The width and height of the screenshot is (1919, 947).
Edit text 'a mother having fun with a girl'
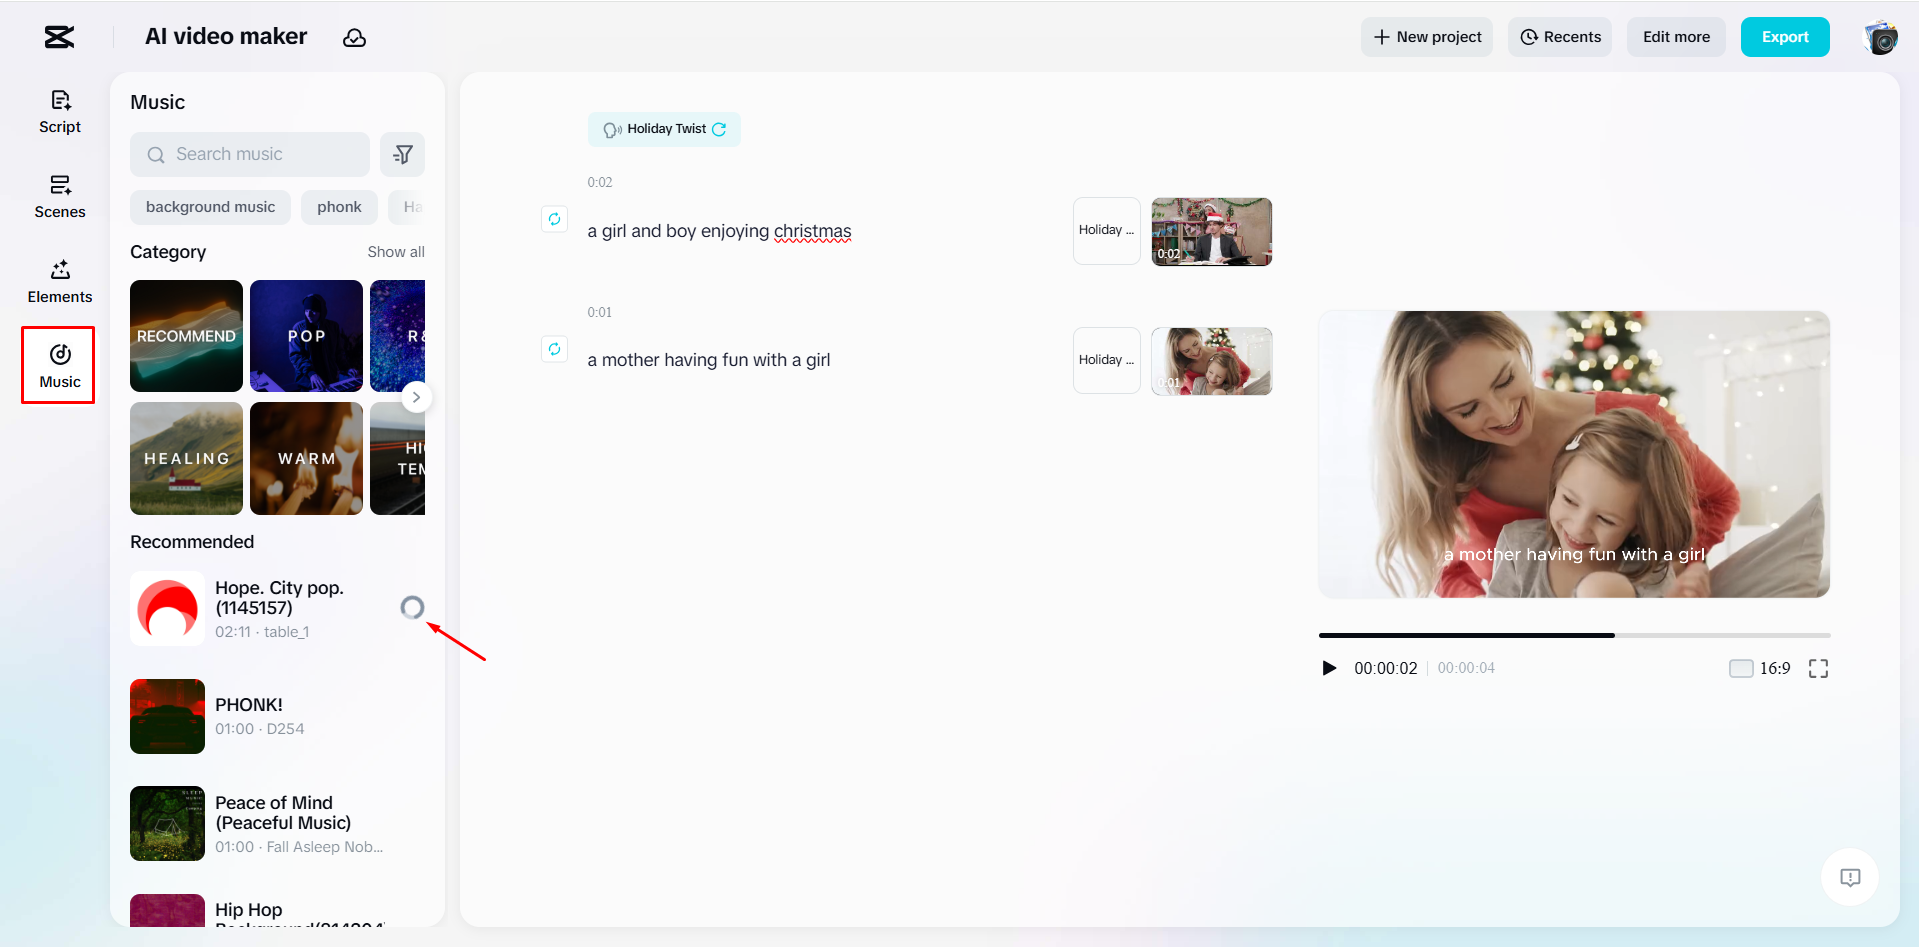[709, 360]
